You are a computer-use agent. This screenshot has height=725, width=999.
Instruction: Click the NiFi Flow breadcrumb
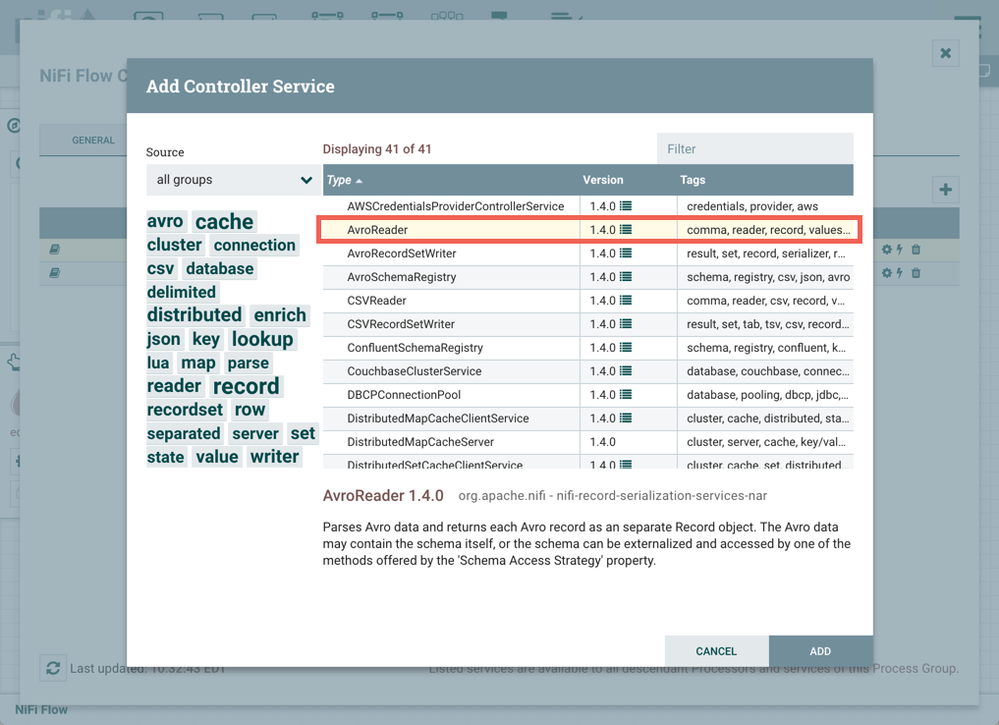point(40,709)
